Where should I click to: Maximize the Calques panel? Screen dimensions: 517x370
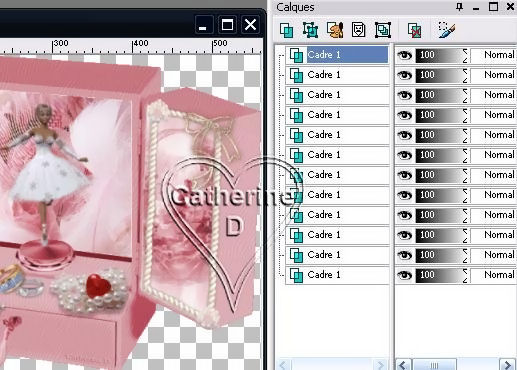click(x=493, y=7)
